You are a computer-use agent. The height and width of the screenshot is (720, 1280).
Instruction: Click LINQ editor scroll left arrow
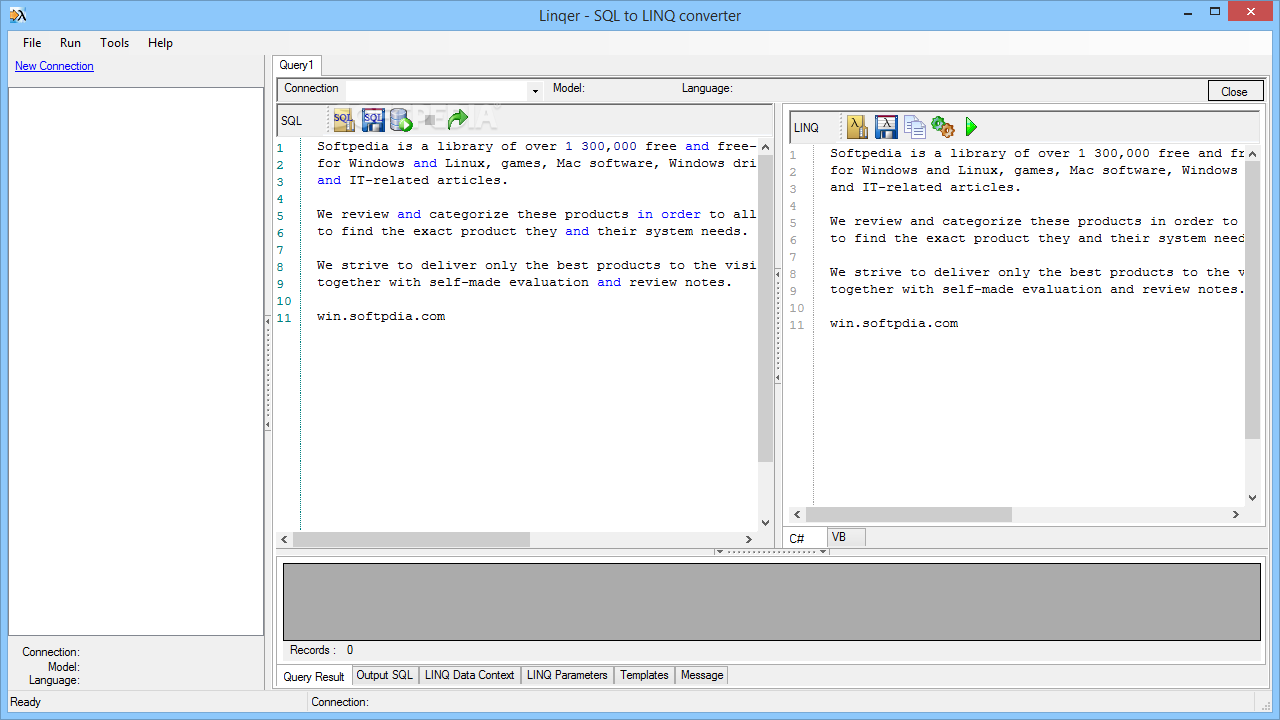click(797, 514)
